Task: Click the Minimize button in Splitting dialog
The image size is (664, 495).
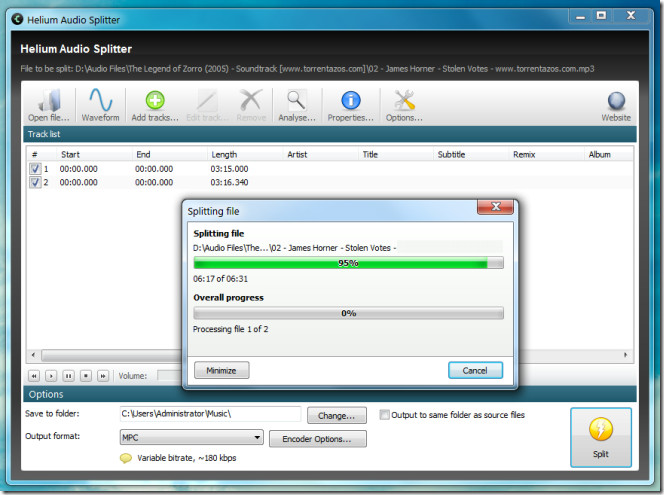Action: (x=221, y=371)
